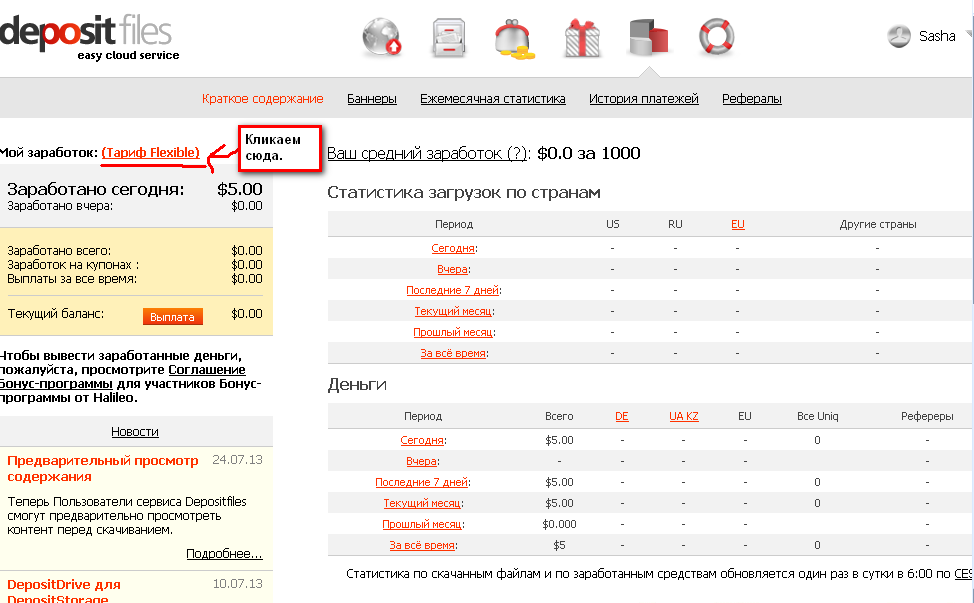Click the purse with coins icon
This screenshot has height=603, width=974.
point(514,40)
